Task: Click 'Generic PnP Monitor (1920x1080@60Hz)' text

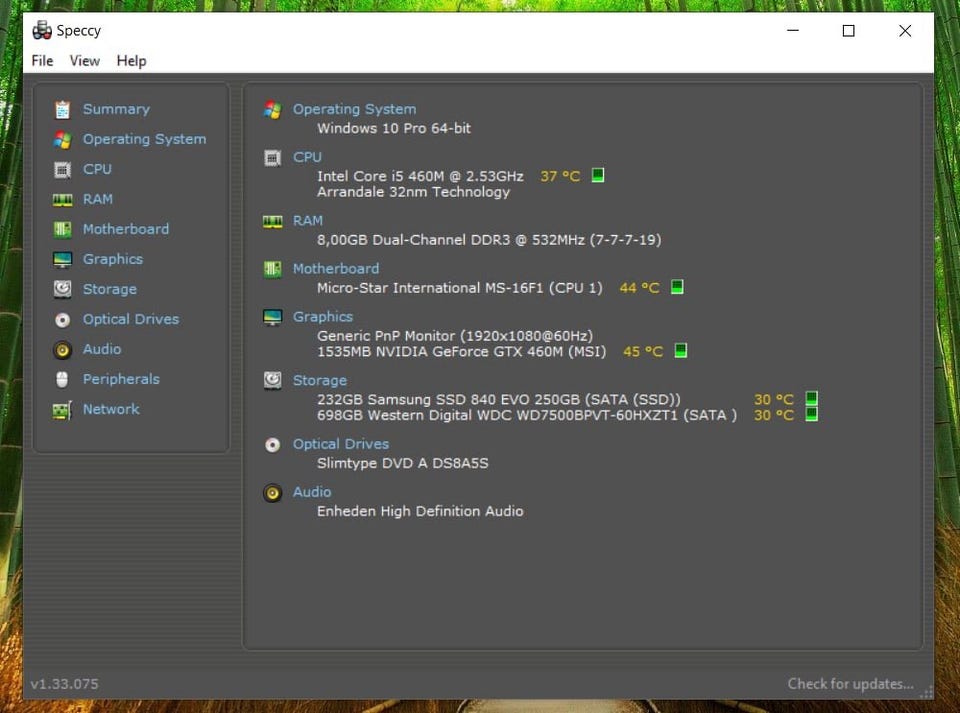Action: pyautogui.click(x=455, y=335)
